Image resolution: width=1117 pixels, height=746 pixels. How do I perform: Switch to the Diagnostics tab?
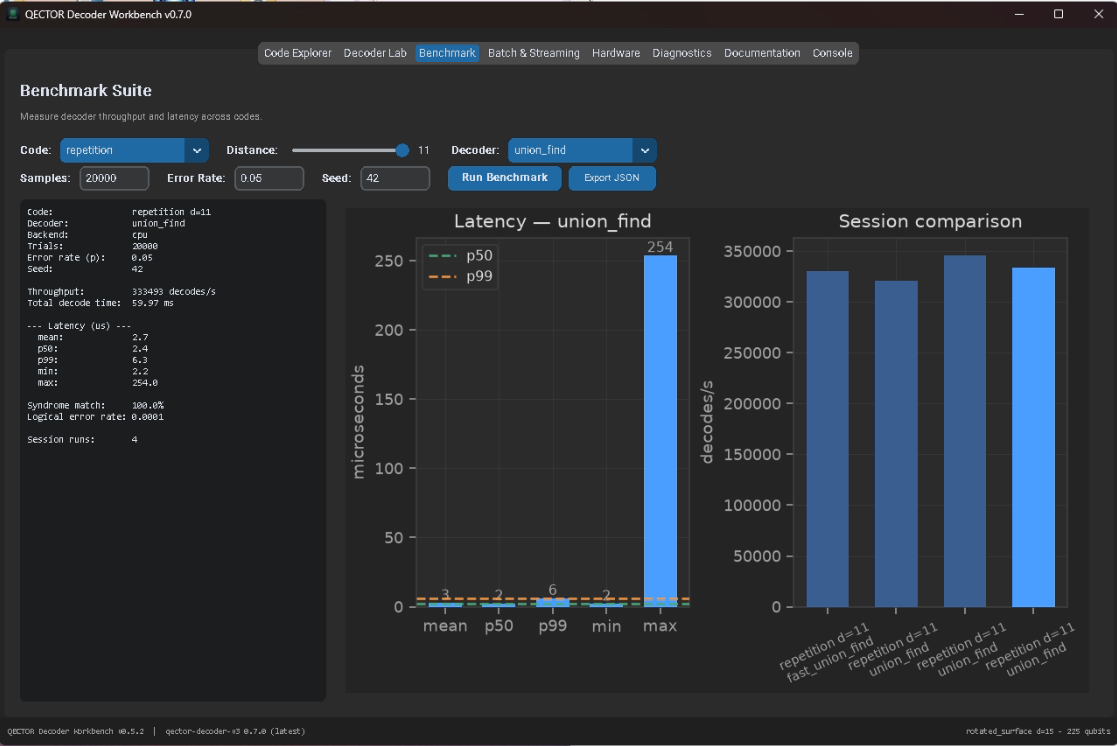coord(682,53)
